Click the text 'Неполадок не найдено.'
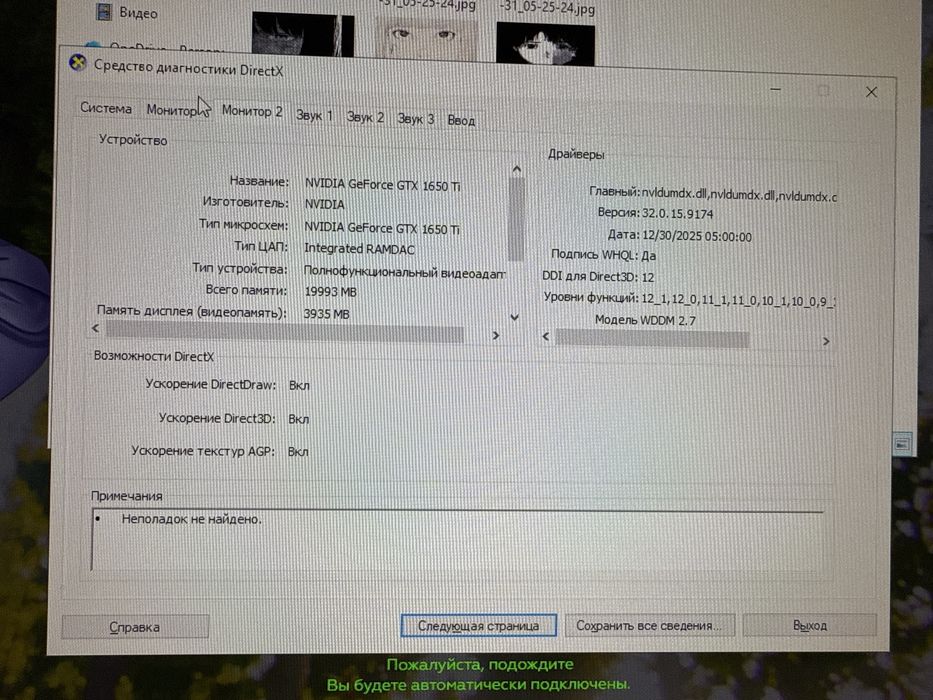This screenshot has width=933, height=700. click(192, 519)
